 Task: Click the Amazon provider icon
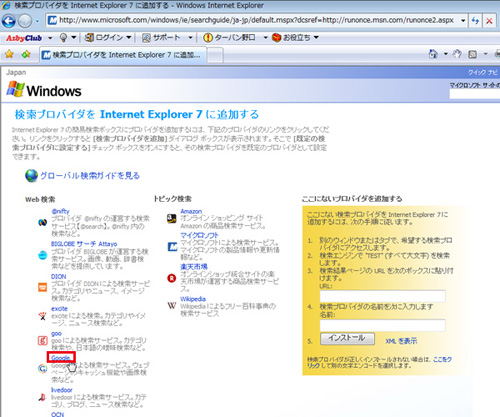pyautogui.click(x=172, y=219)
